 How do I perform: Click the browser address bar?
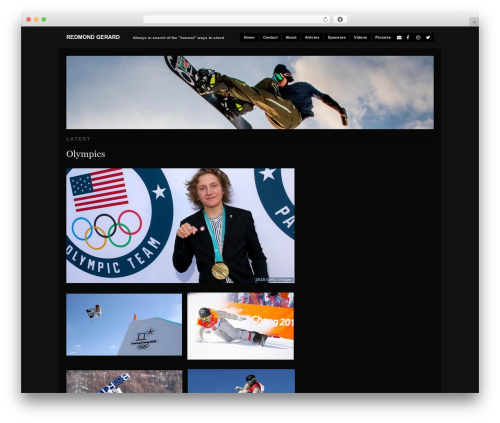[237, 20]
